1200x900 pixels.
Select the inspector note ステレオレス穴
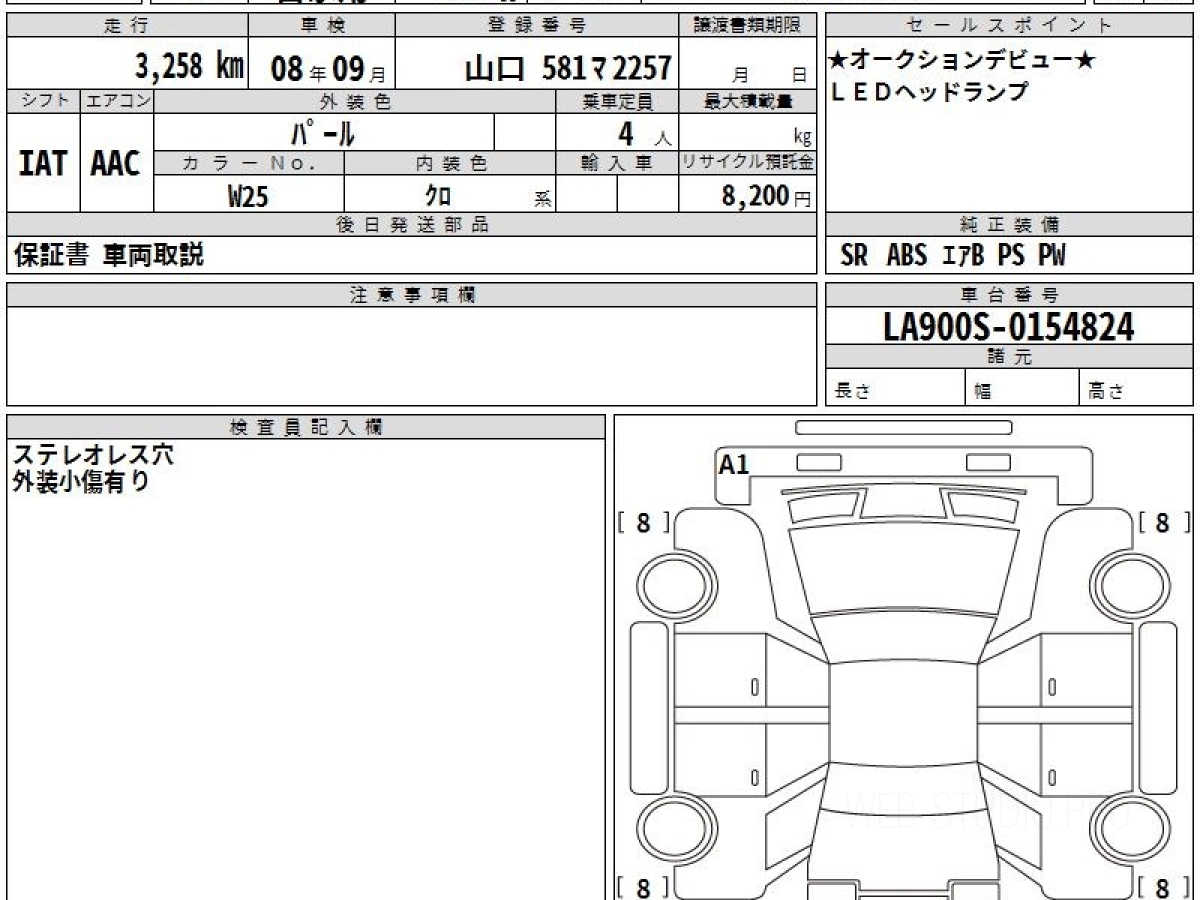click(x=93, y=455)
